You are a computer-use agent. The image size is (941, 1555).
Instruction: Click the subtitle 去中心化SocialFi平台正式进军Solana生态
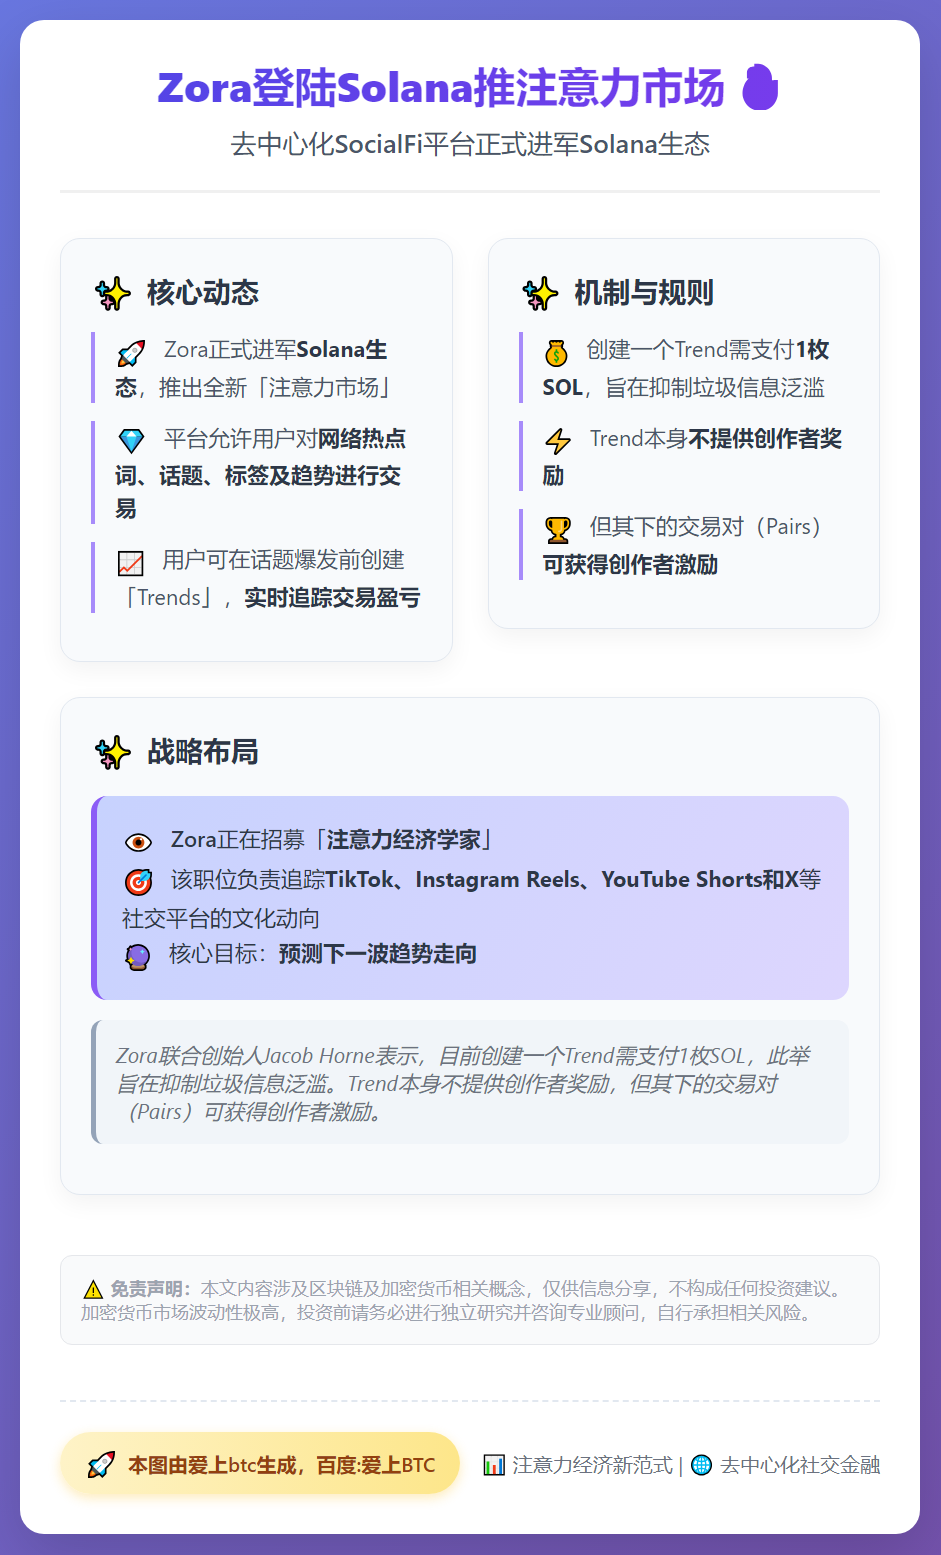470,144
